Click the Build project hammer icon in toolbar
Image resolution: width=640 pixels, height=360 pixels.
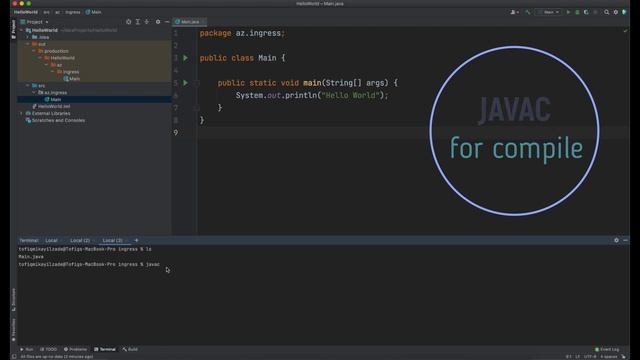pyautogui.click(x=528, y=12)
